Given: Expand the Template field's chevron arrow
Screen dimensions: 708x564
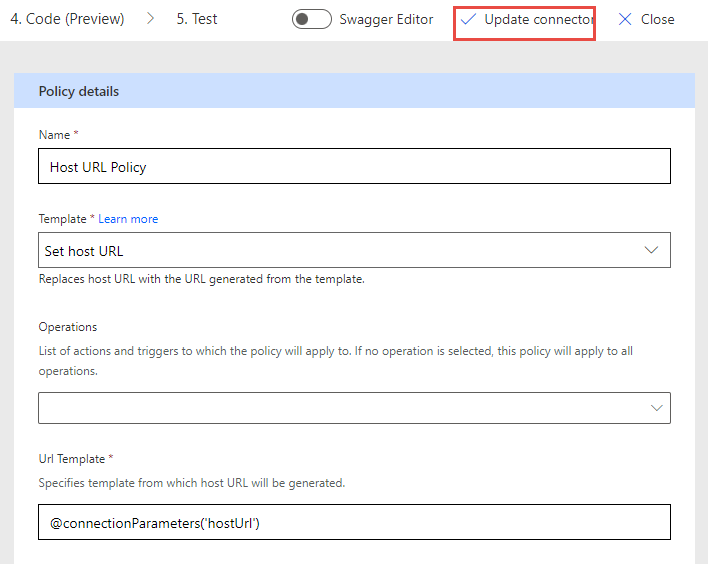Looking at the screenshot, I should 651,250.
